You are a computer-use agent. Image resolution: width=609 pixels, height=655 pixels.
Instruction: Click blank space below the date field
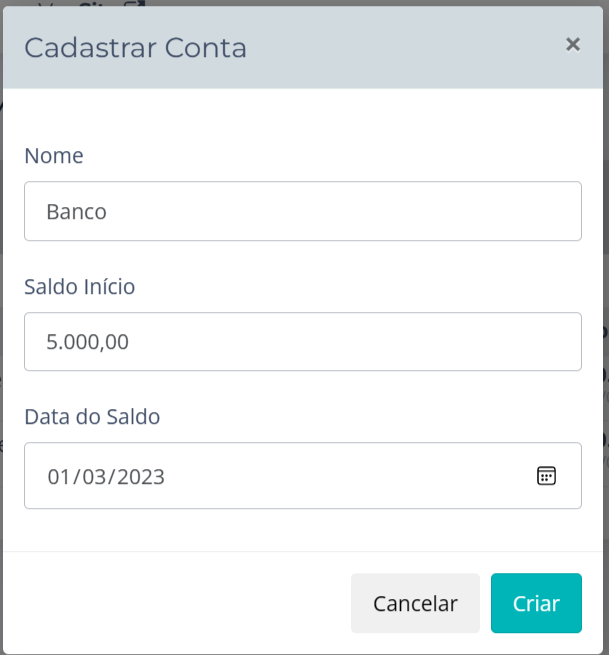(300, 530)
